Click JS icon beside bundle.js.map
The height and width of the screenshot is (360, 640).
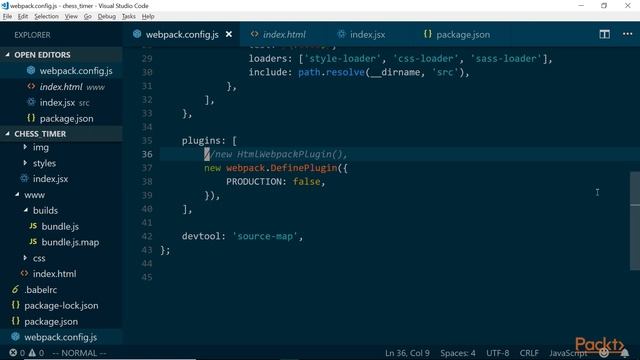tap(33, 242)
